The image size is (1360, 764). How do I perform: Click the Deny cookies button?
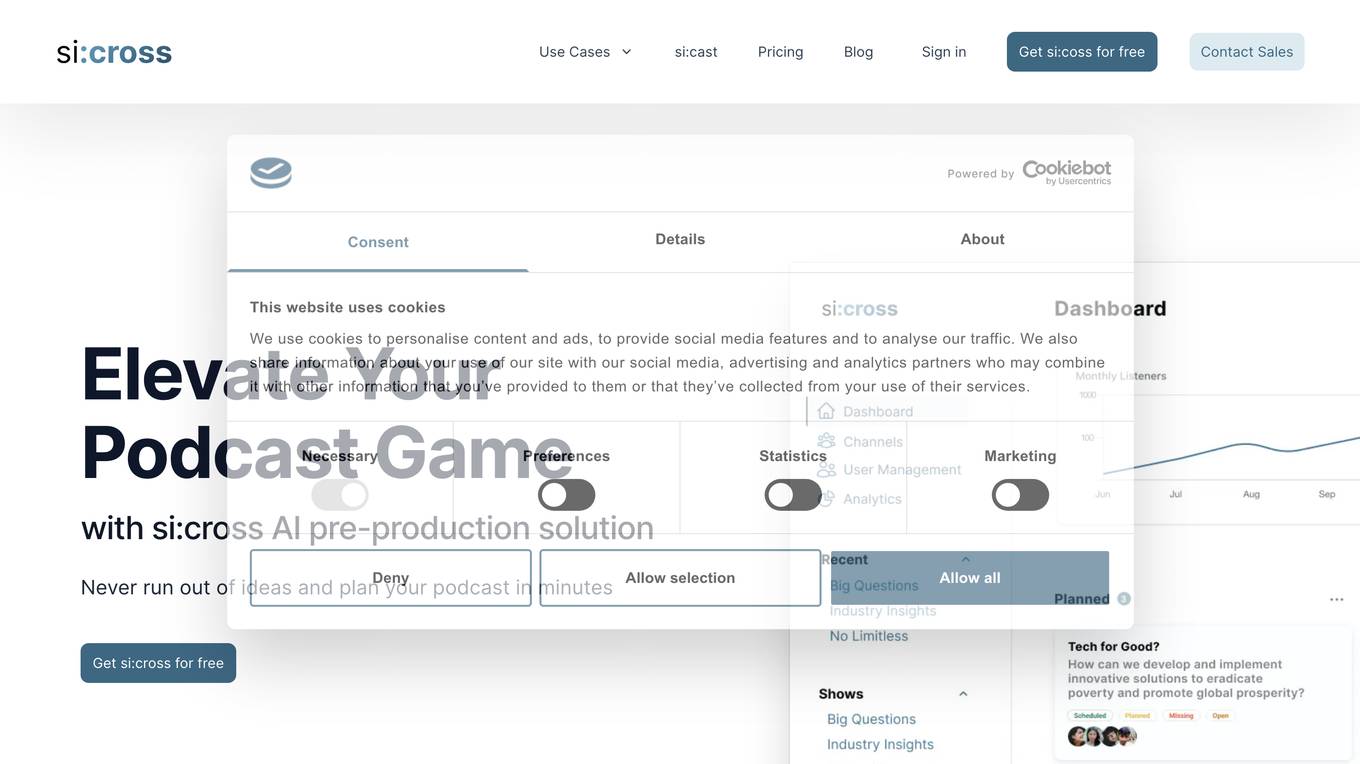(x=390, y=577)
